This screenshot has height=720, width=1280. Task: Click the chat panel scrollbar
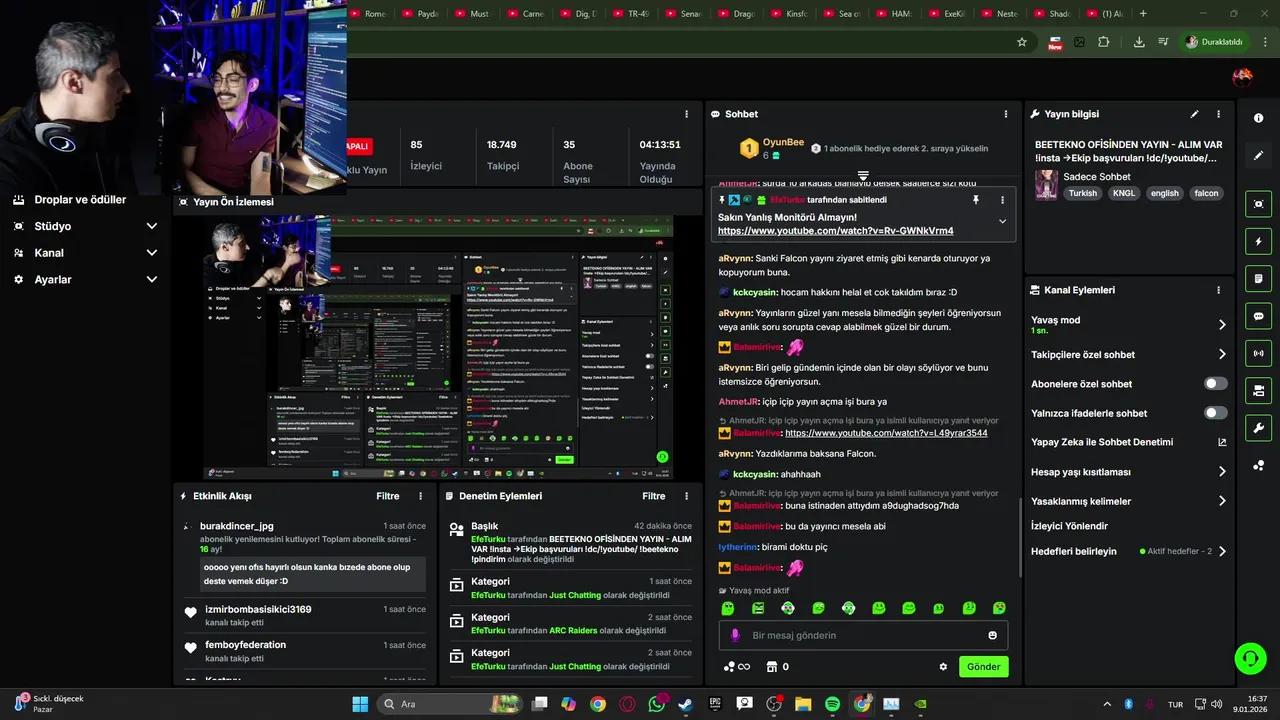tap(1019, 538)
